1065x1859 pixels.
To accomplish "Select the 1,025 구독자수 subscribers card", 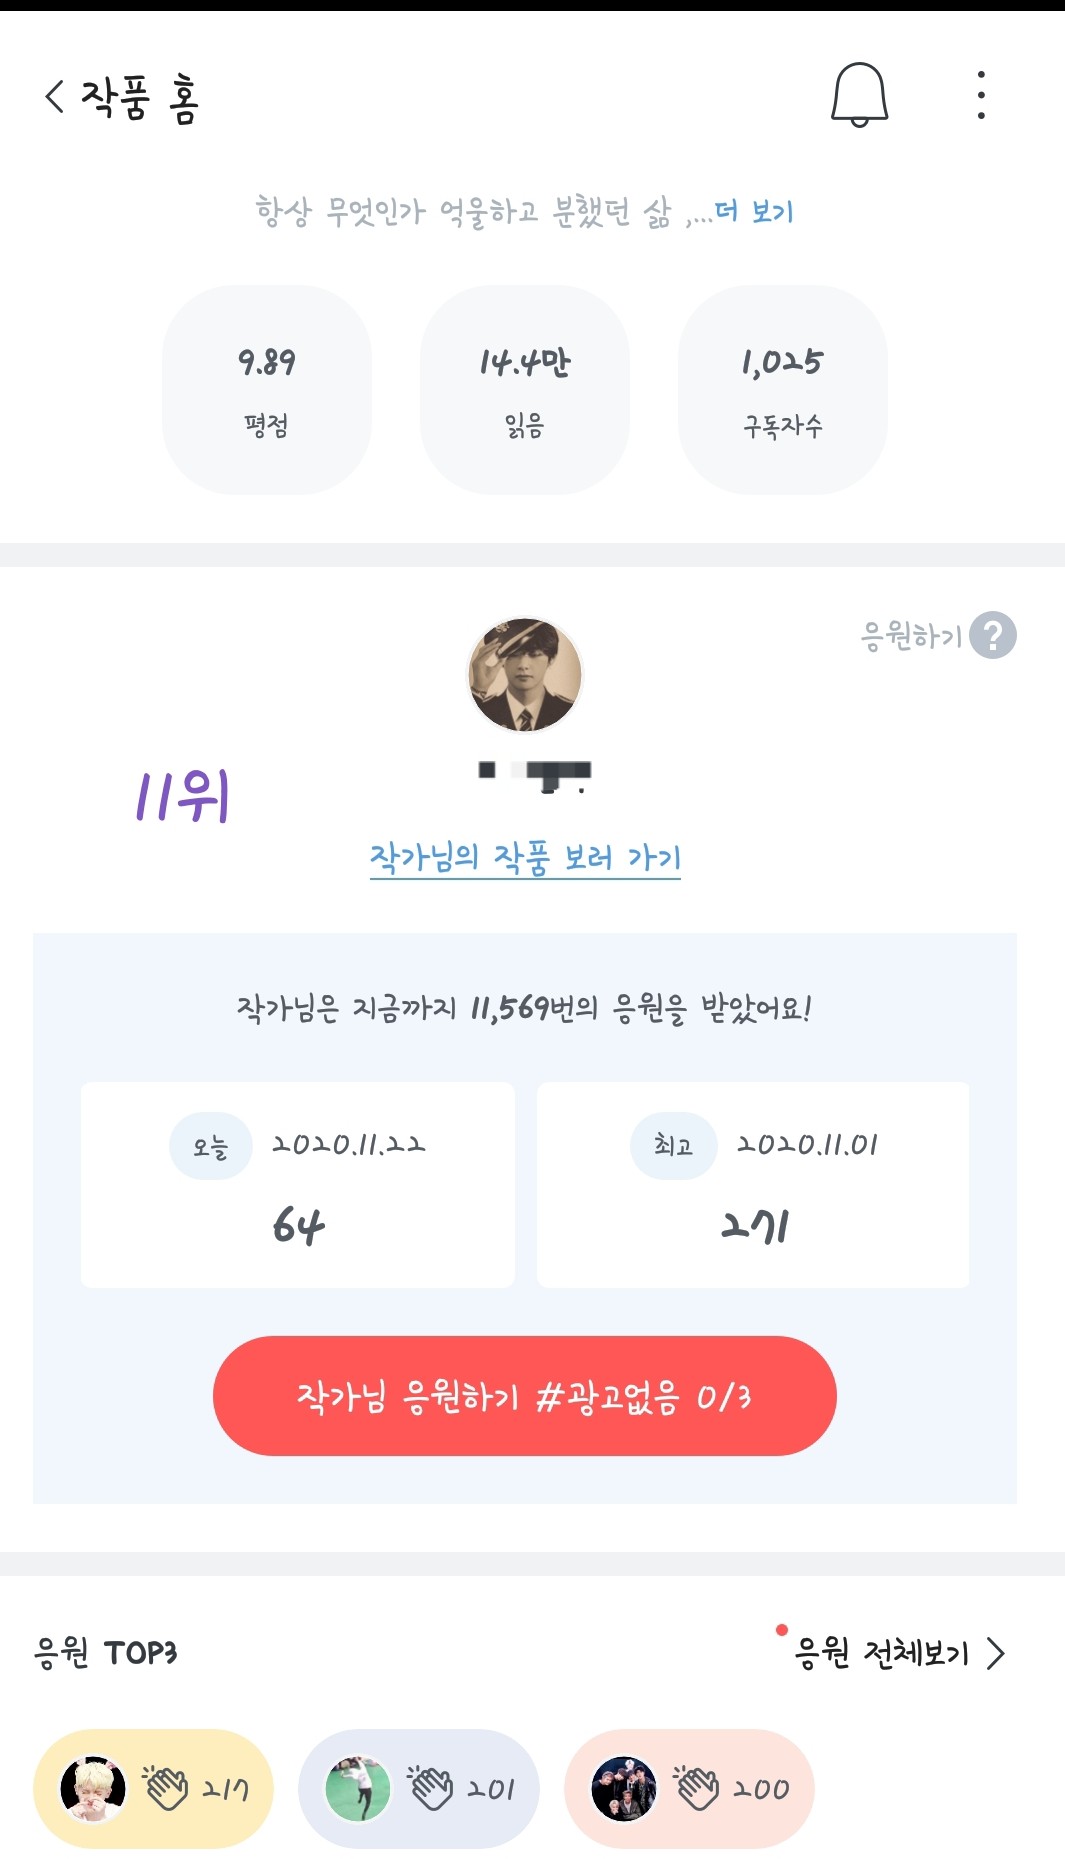I will coord(782,390).
